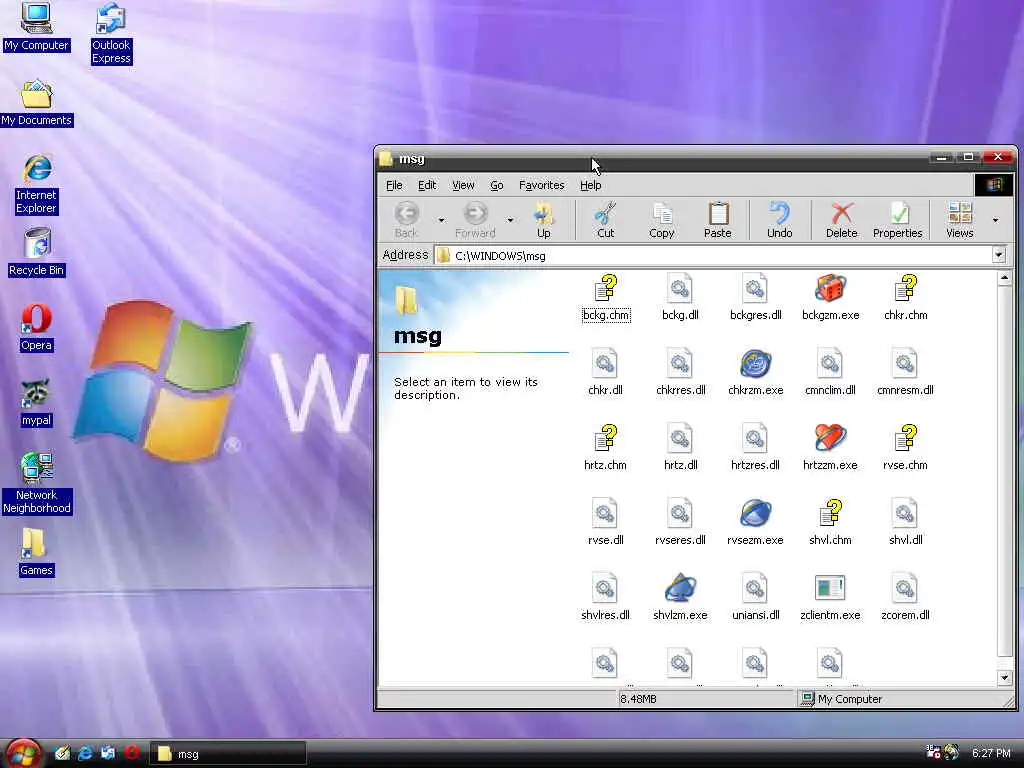Select the bckgzm.exe backgammon icon
Screen dimensions: 1024x768
pyautogui.click(x=830, y=298)
